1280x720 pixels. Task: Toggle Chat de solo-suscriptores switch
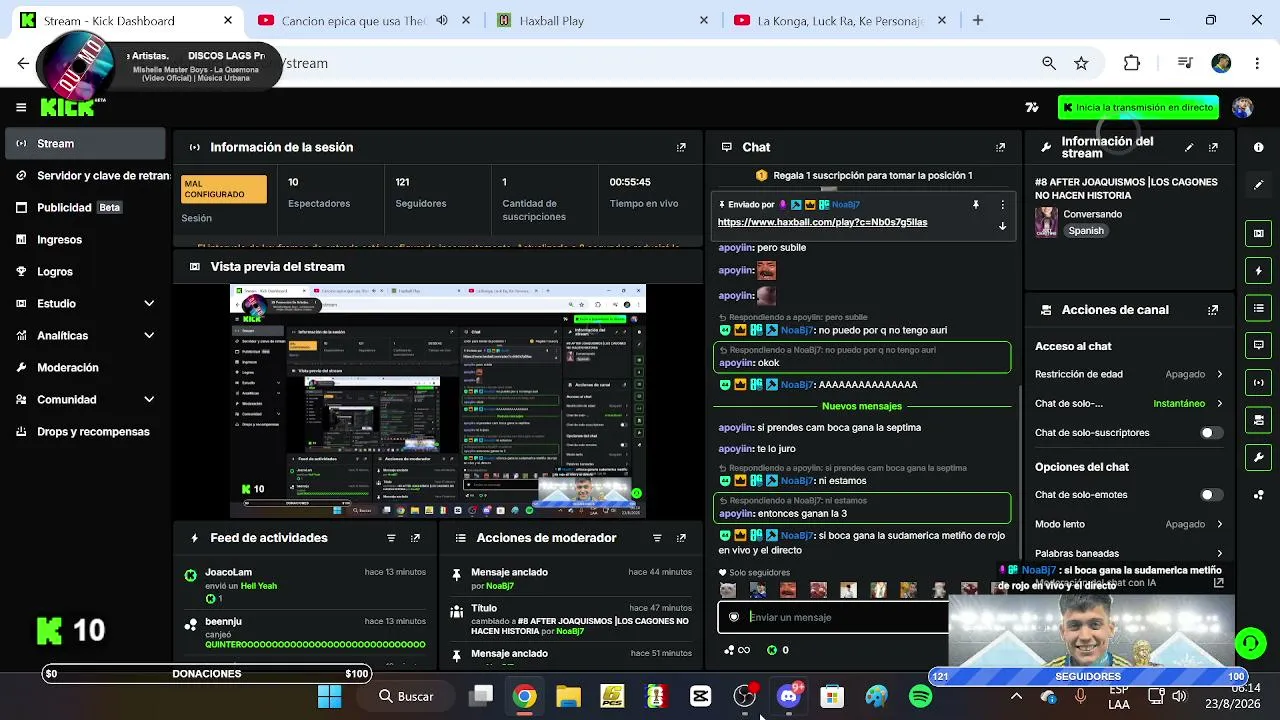[1211, 433]
